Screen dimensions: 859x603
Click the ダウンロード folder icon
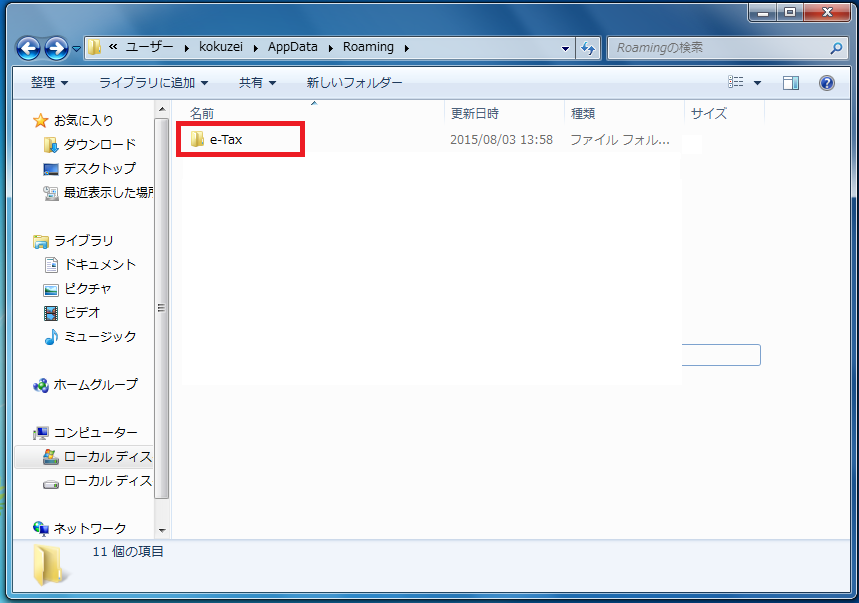coord(51,145)
